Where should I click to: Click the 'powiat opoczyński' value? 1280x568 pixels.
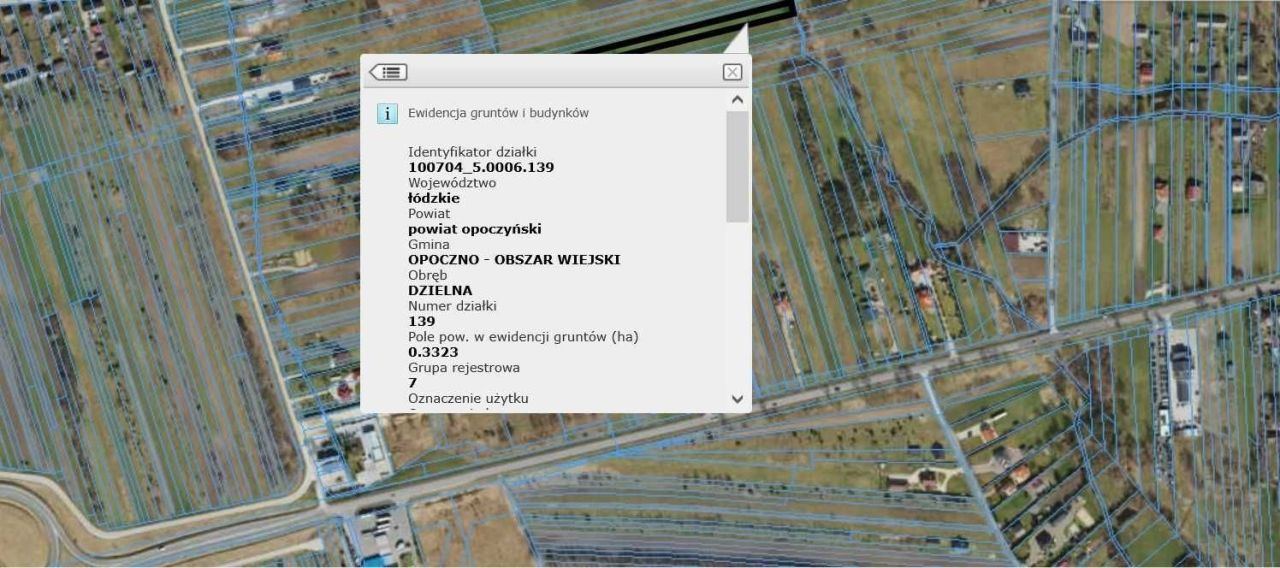(x=474, y=229)
